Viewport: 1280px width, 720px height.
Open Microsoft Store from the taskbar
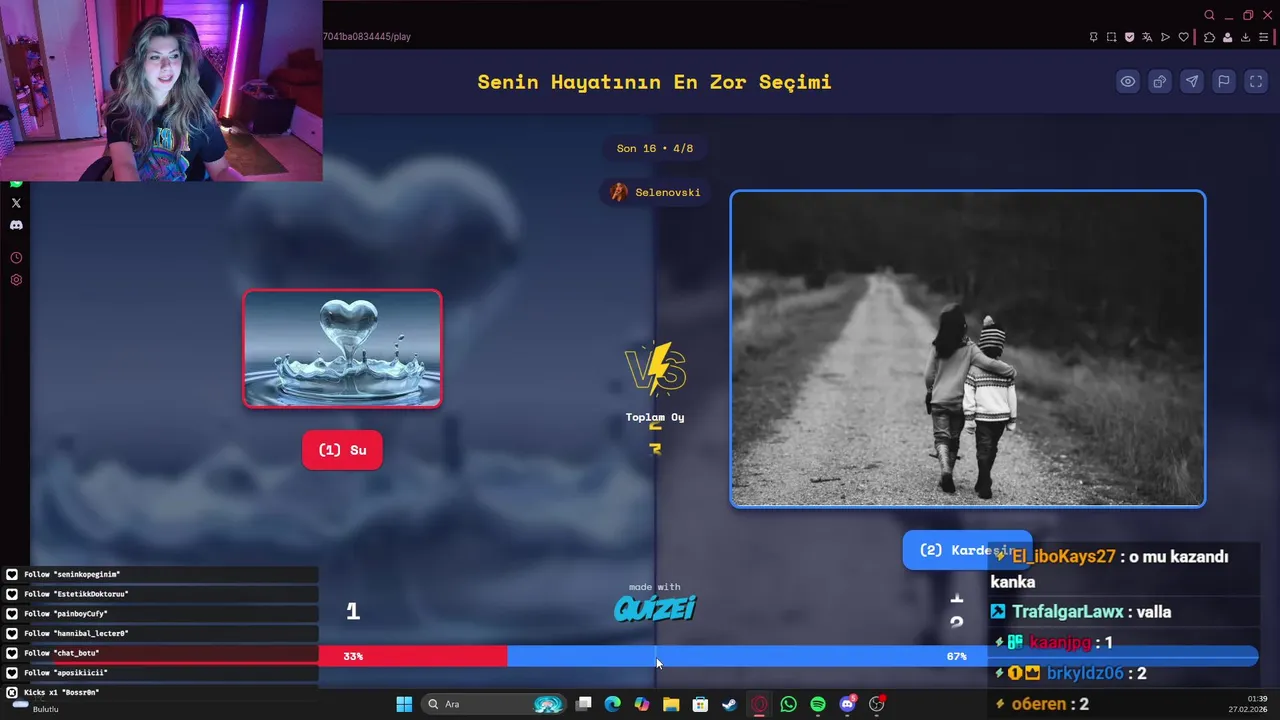(x=701, y=704)
